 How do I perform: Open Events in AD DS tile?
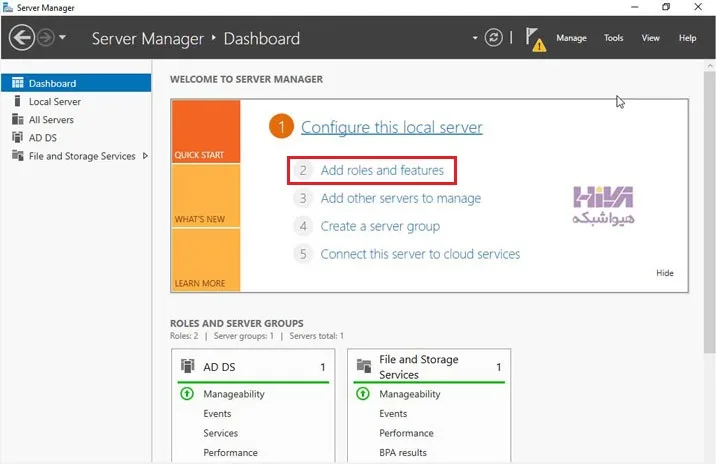tap(217, 413)
